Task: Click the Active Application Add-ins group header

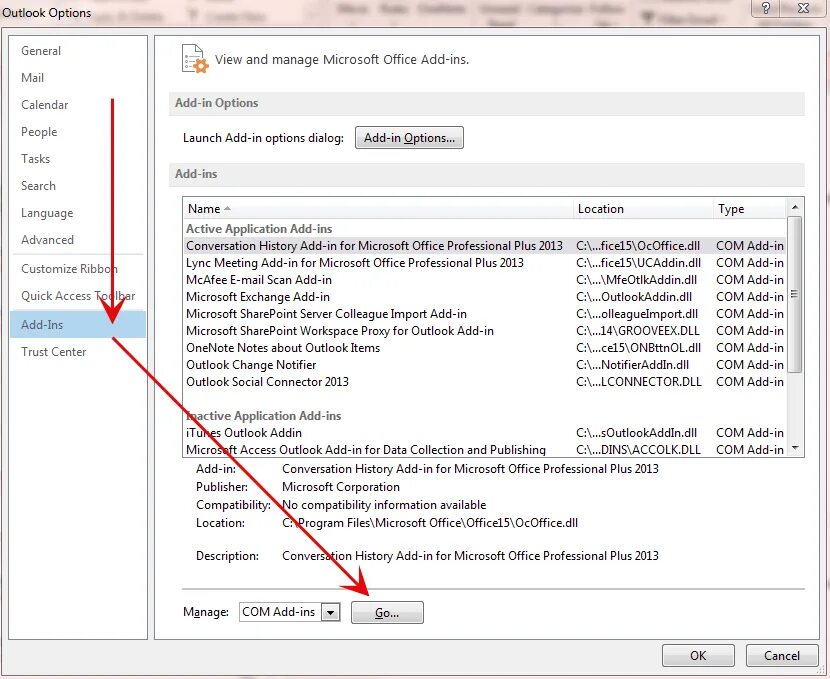Action: coord(259,229)
